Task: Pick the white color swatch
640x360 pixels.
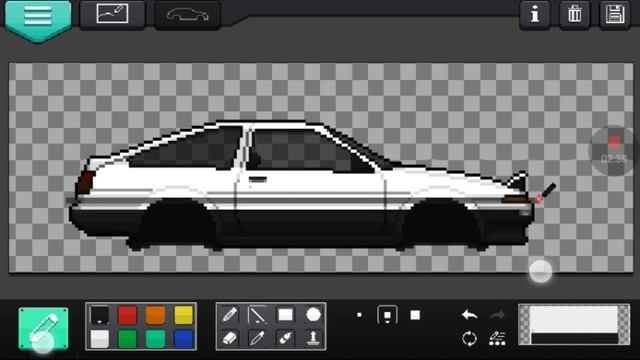Action: pyautogui.click(x=99, y=339)
